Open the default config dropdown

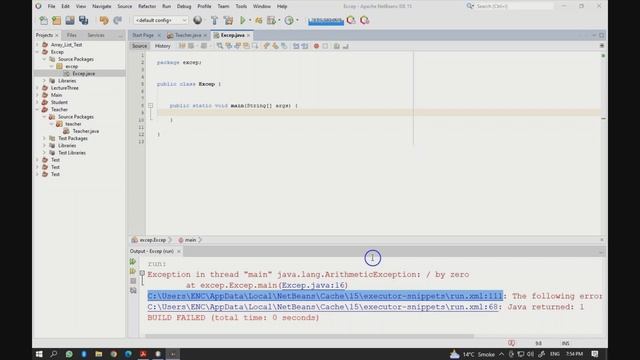click(x=160, y=20)
